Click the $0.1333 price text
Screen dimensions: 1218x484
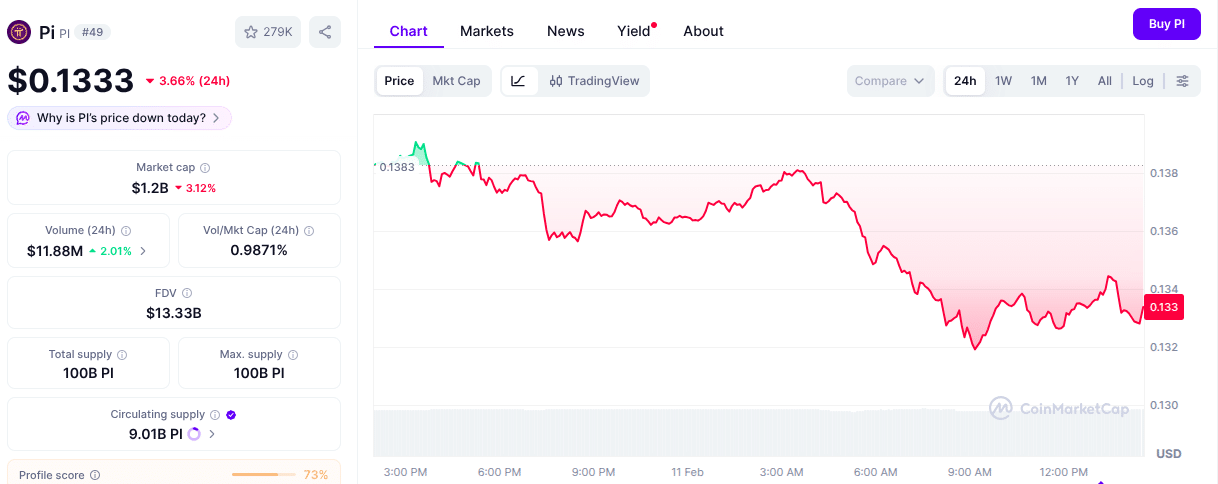click(x=71, y=80)
